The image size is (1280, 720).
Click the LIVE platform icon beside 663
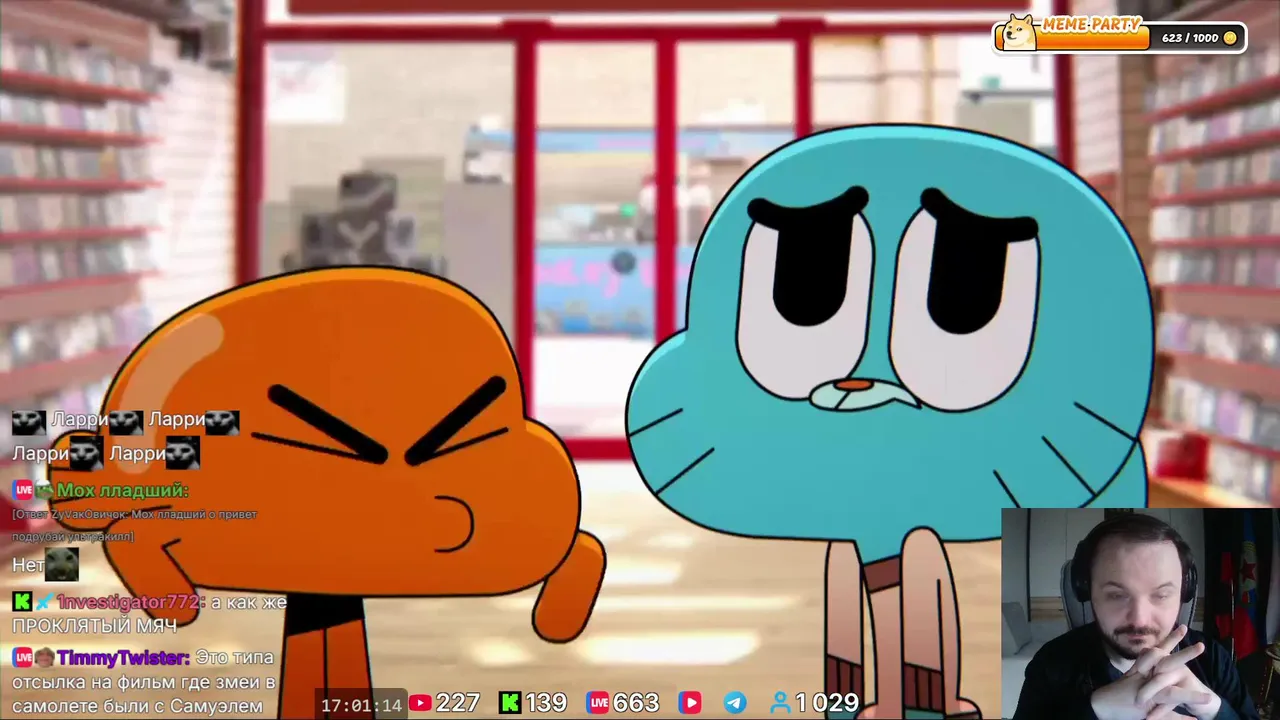598,703
